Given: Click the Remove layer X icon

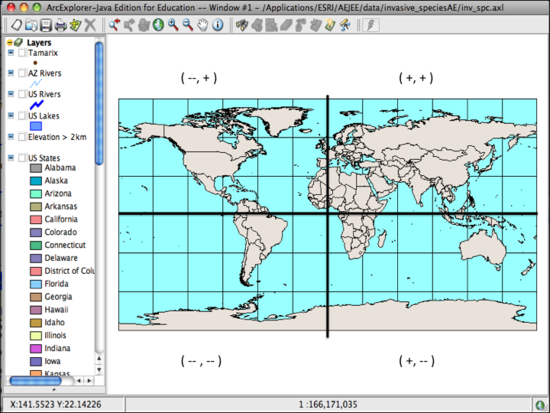Looking at the screenshot, I should [90, 25].
